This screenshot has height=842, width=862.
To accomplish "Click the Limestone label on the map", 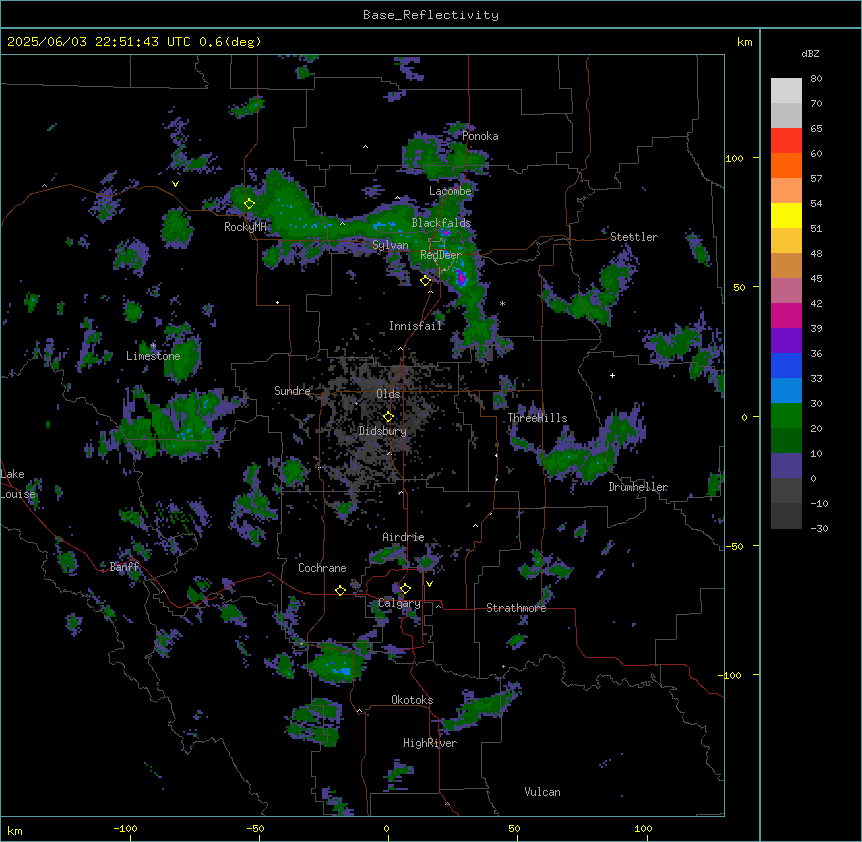I will [x=153, y=356].
